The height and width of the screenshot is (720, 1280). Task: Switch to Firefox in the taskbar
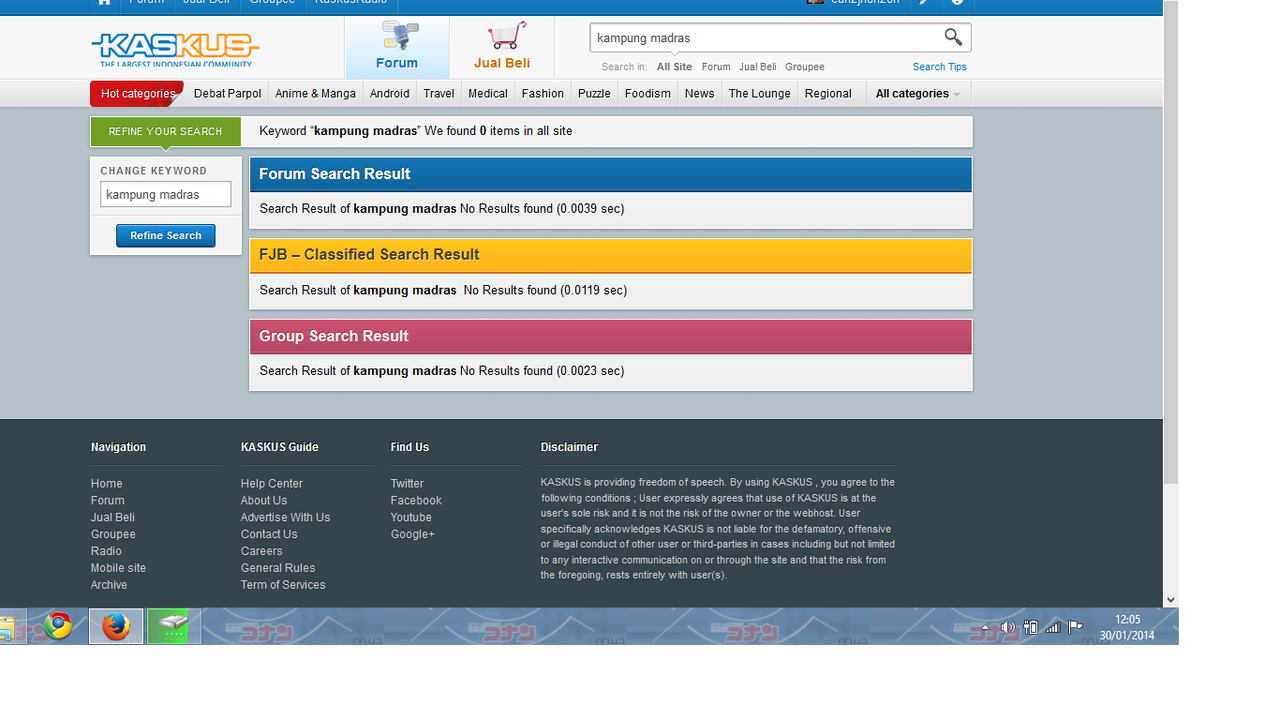coord(116,627)
